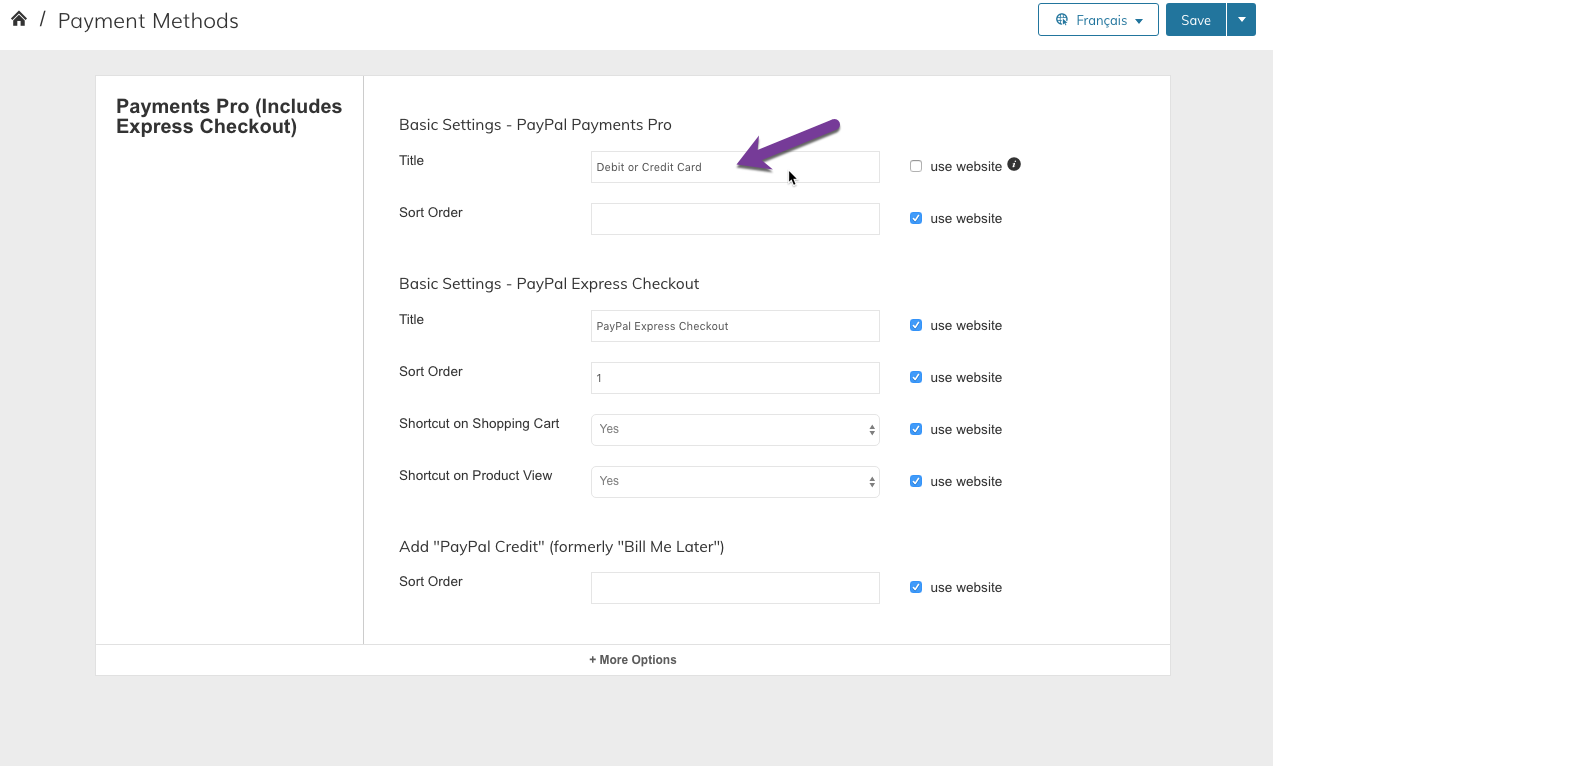The width and height of the screenshot is (1594, 766).
Task: Enable use website for Payments Pro Title
Action: coord(916,166)
